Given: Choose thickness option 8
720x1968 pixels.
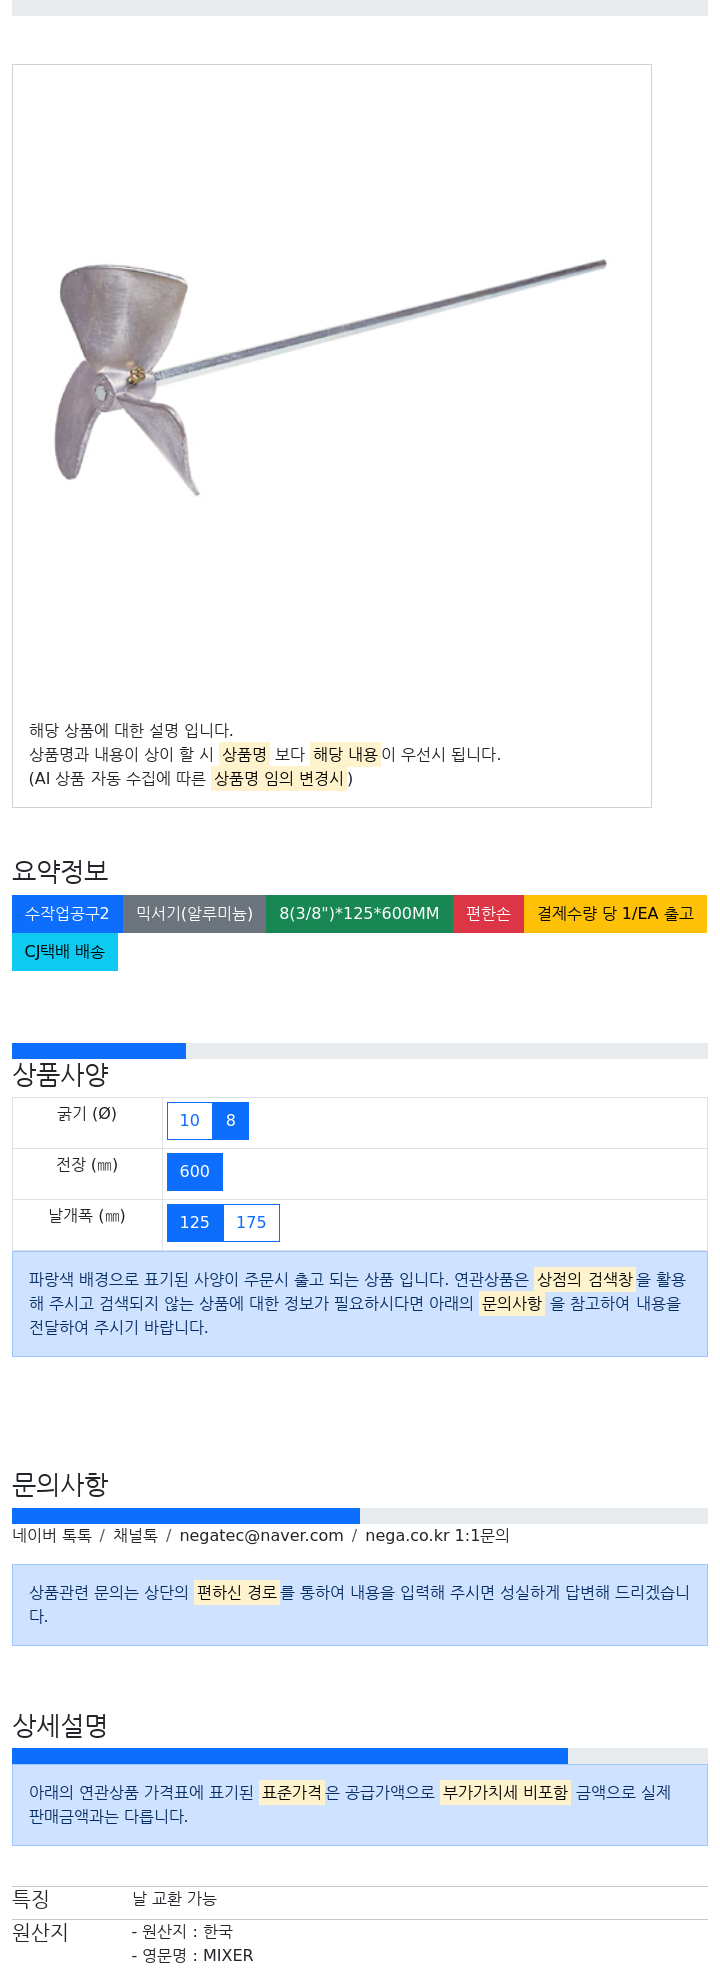Looking at the screenshot, I should click(231, 1121).
